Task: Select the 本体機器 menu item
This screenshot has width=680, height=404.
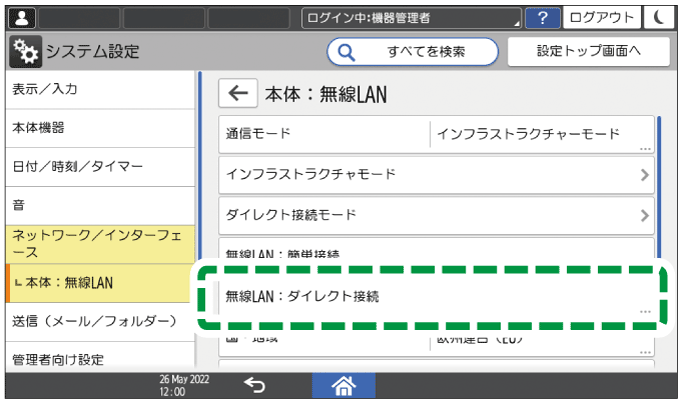Action: pyautogui.click(x=100, y=128)
